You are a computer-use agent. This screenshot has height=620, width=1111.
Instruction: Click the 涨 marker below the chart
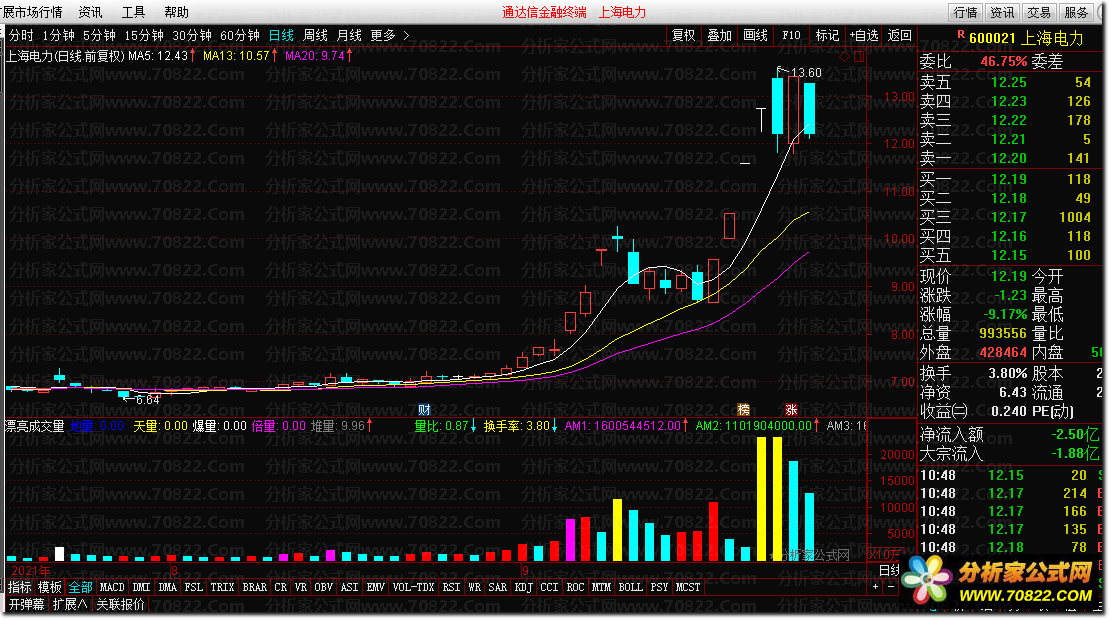[x=791, y=410]
